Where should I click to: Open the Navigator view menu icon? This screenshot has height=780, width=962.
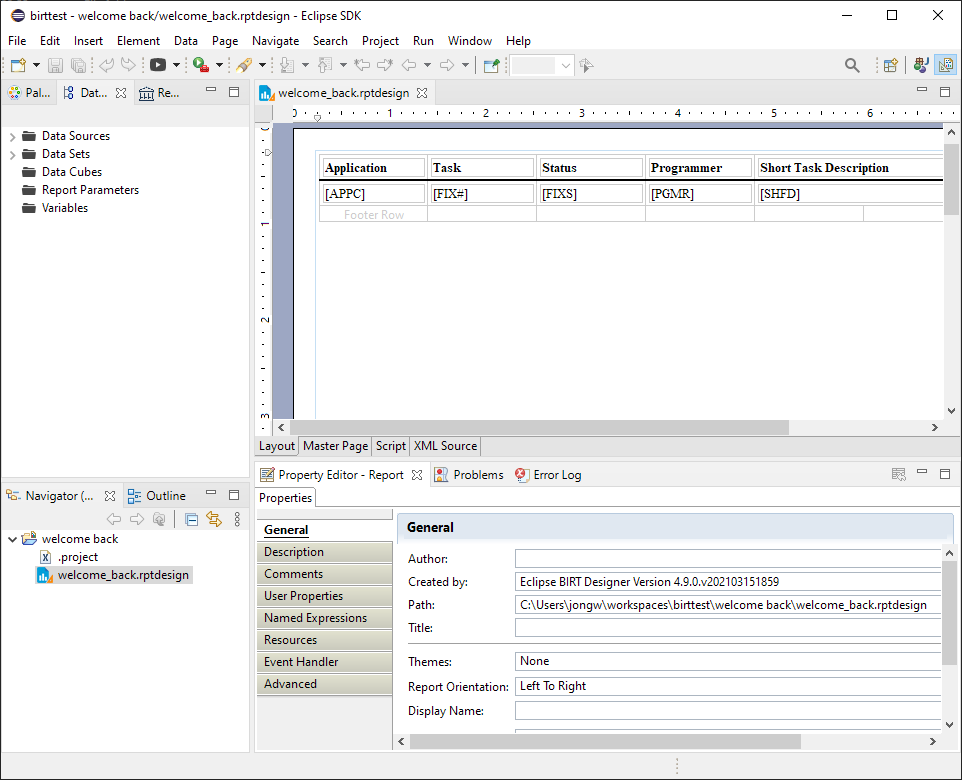(237, 519)
